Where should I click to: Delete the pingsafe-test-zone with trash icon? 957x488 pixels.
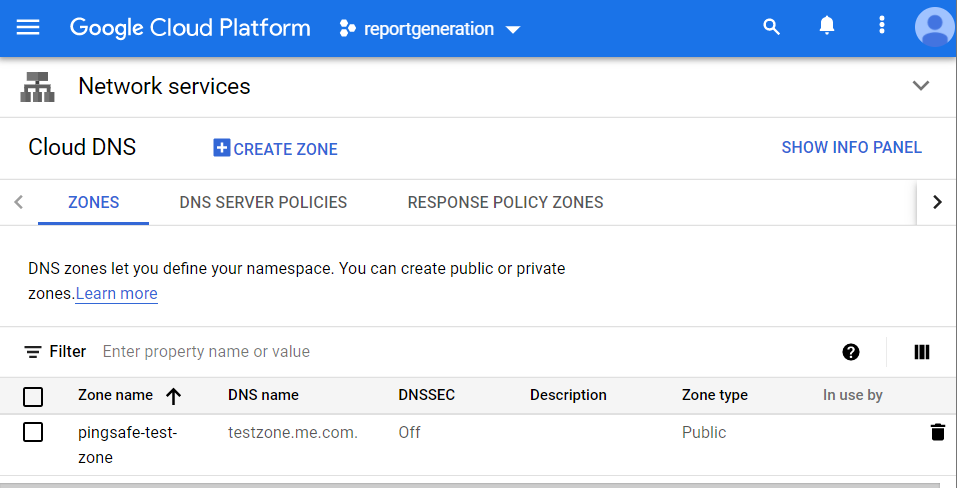click(937, 433)
